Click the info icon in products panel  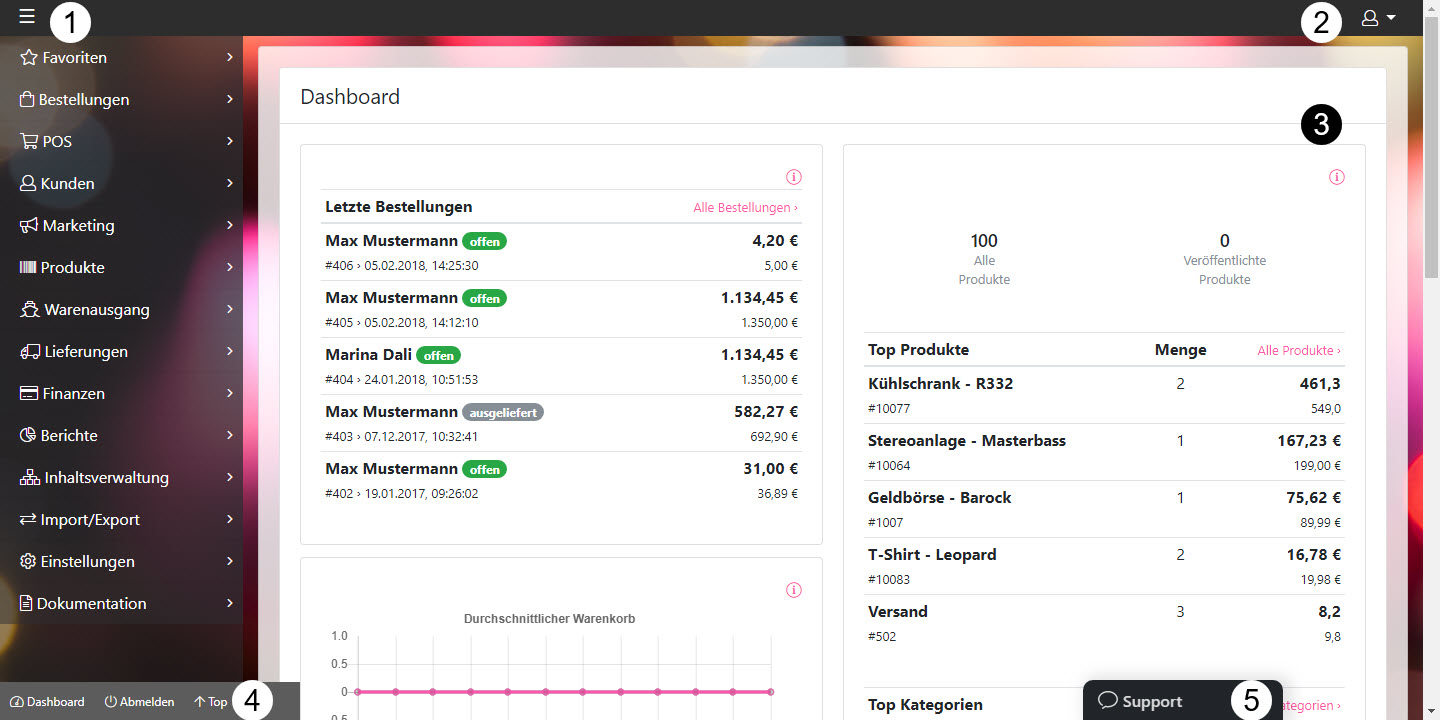1337,177
